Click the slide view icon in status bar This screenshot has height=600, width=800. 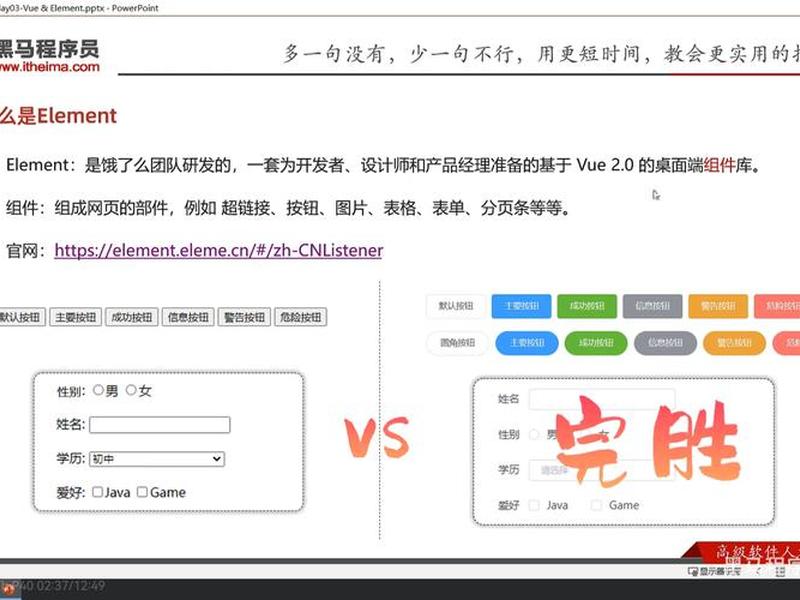780,572
